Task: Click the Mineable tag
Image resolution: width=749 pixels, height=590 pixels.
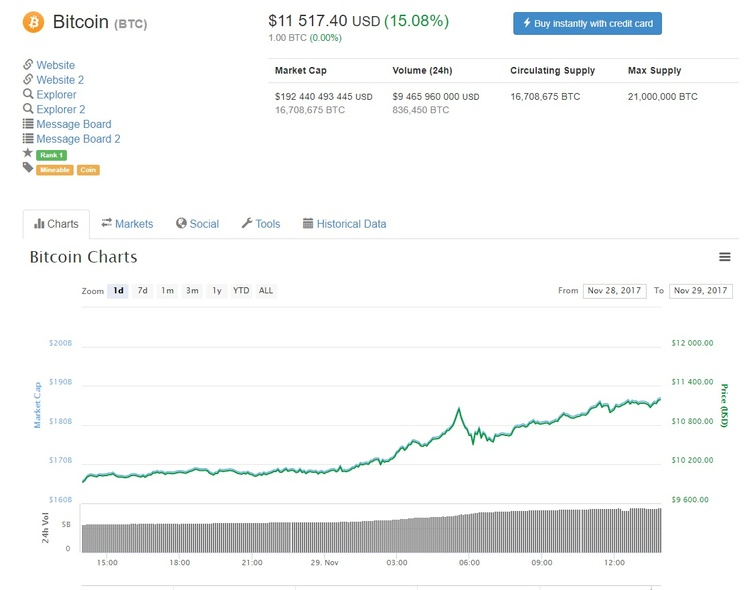Action: [55, 170]
